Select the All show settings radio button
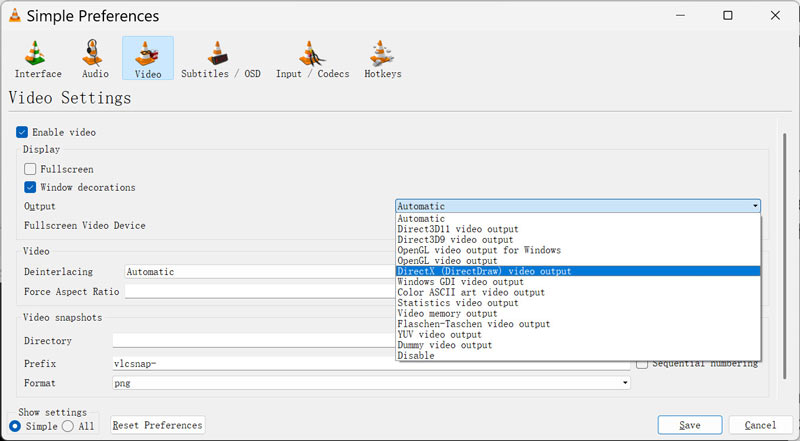Viewport: 800px width, 441px height. point(67,426)
